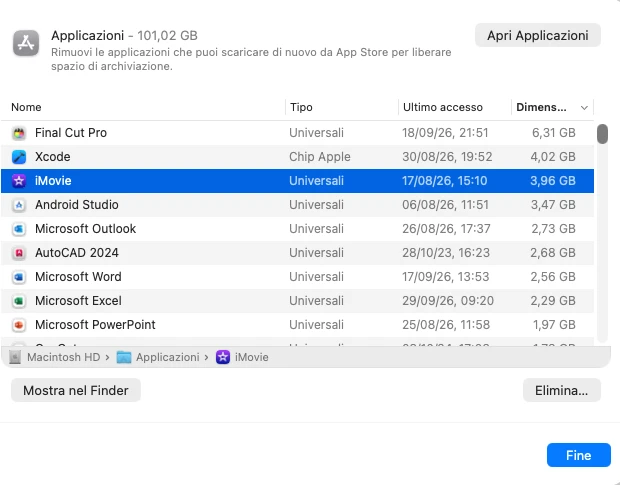Select the Microsoft Outlook row name

(85, 229)
